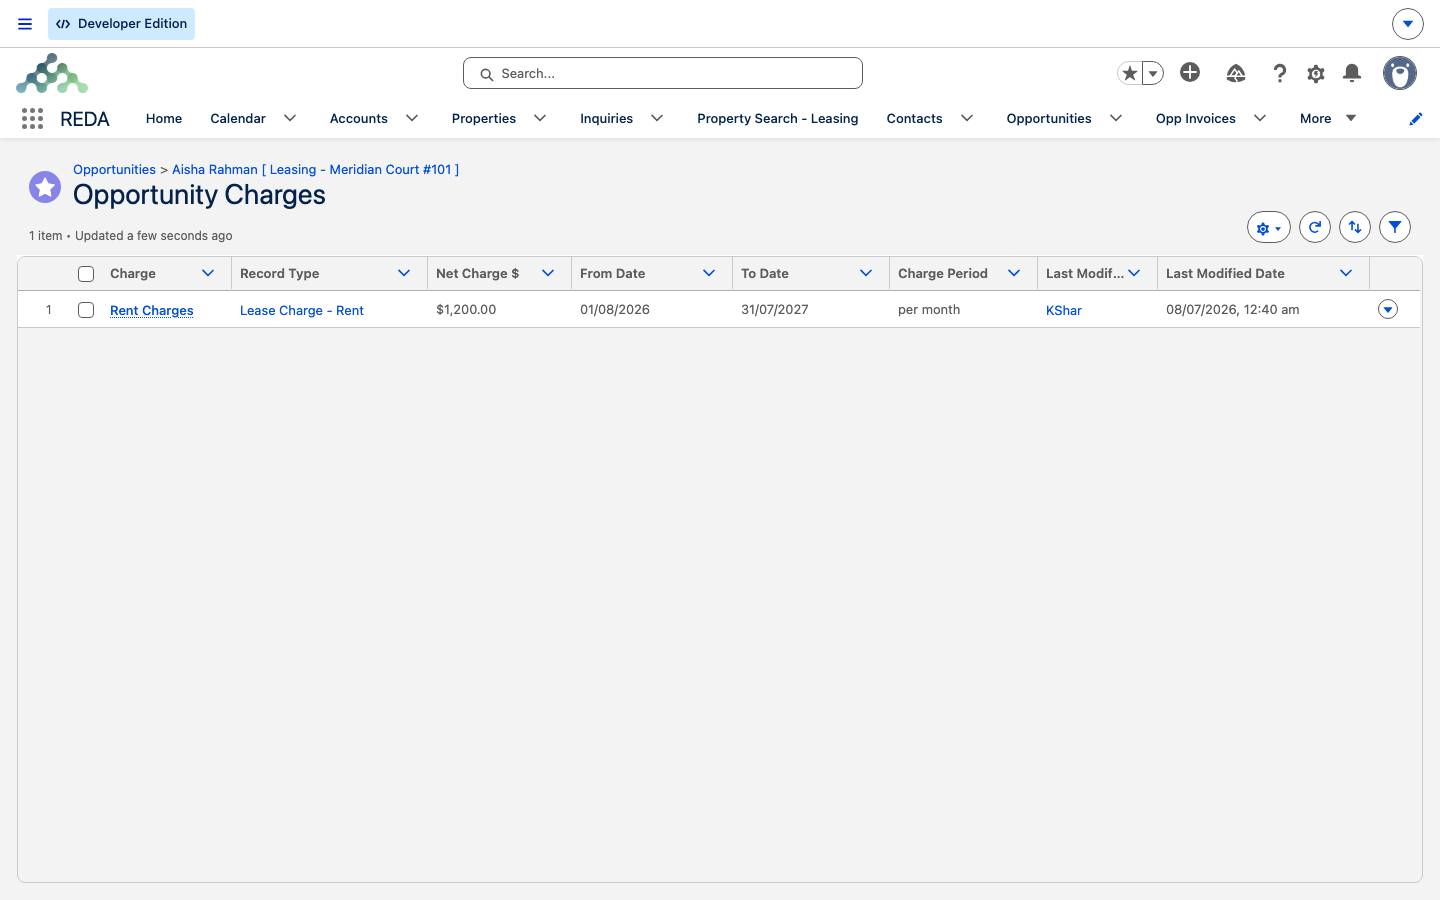Open the Setup gear menu
Image resolution: width=1440 pixels, height=900 pixels.
click(x=1316, y=73)
